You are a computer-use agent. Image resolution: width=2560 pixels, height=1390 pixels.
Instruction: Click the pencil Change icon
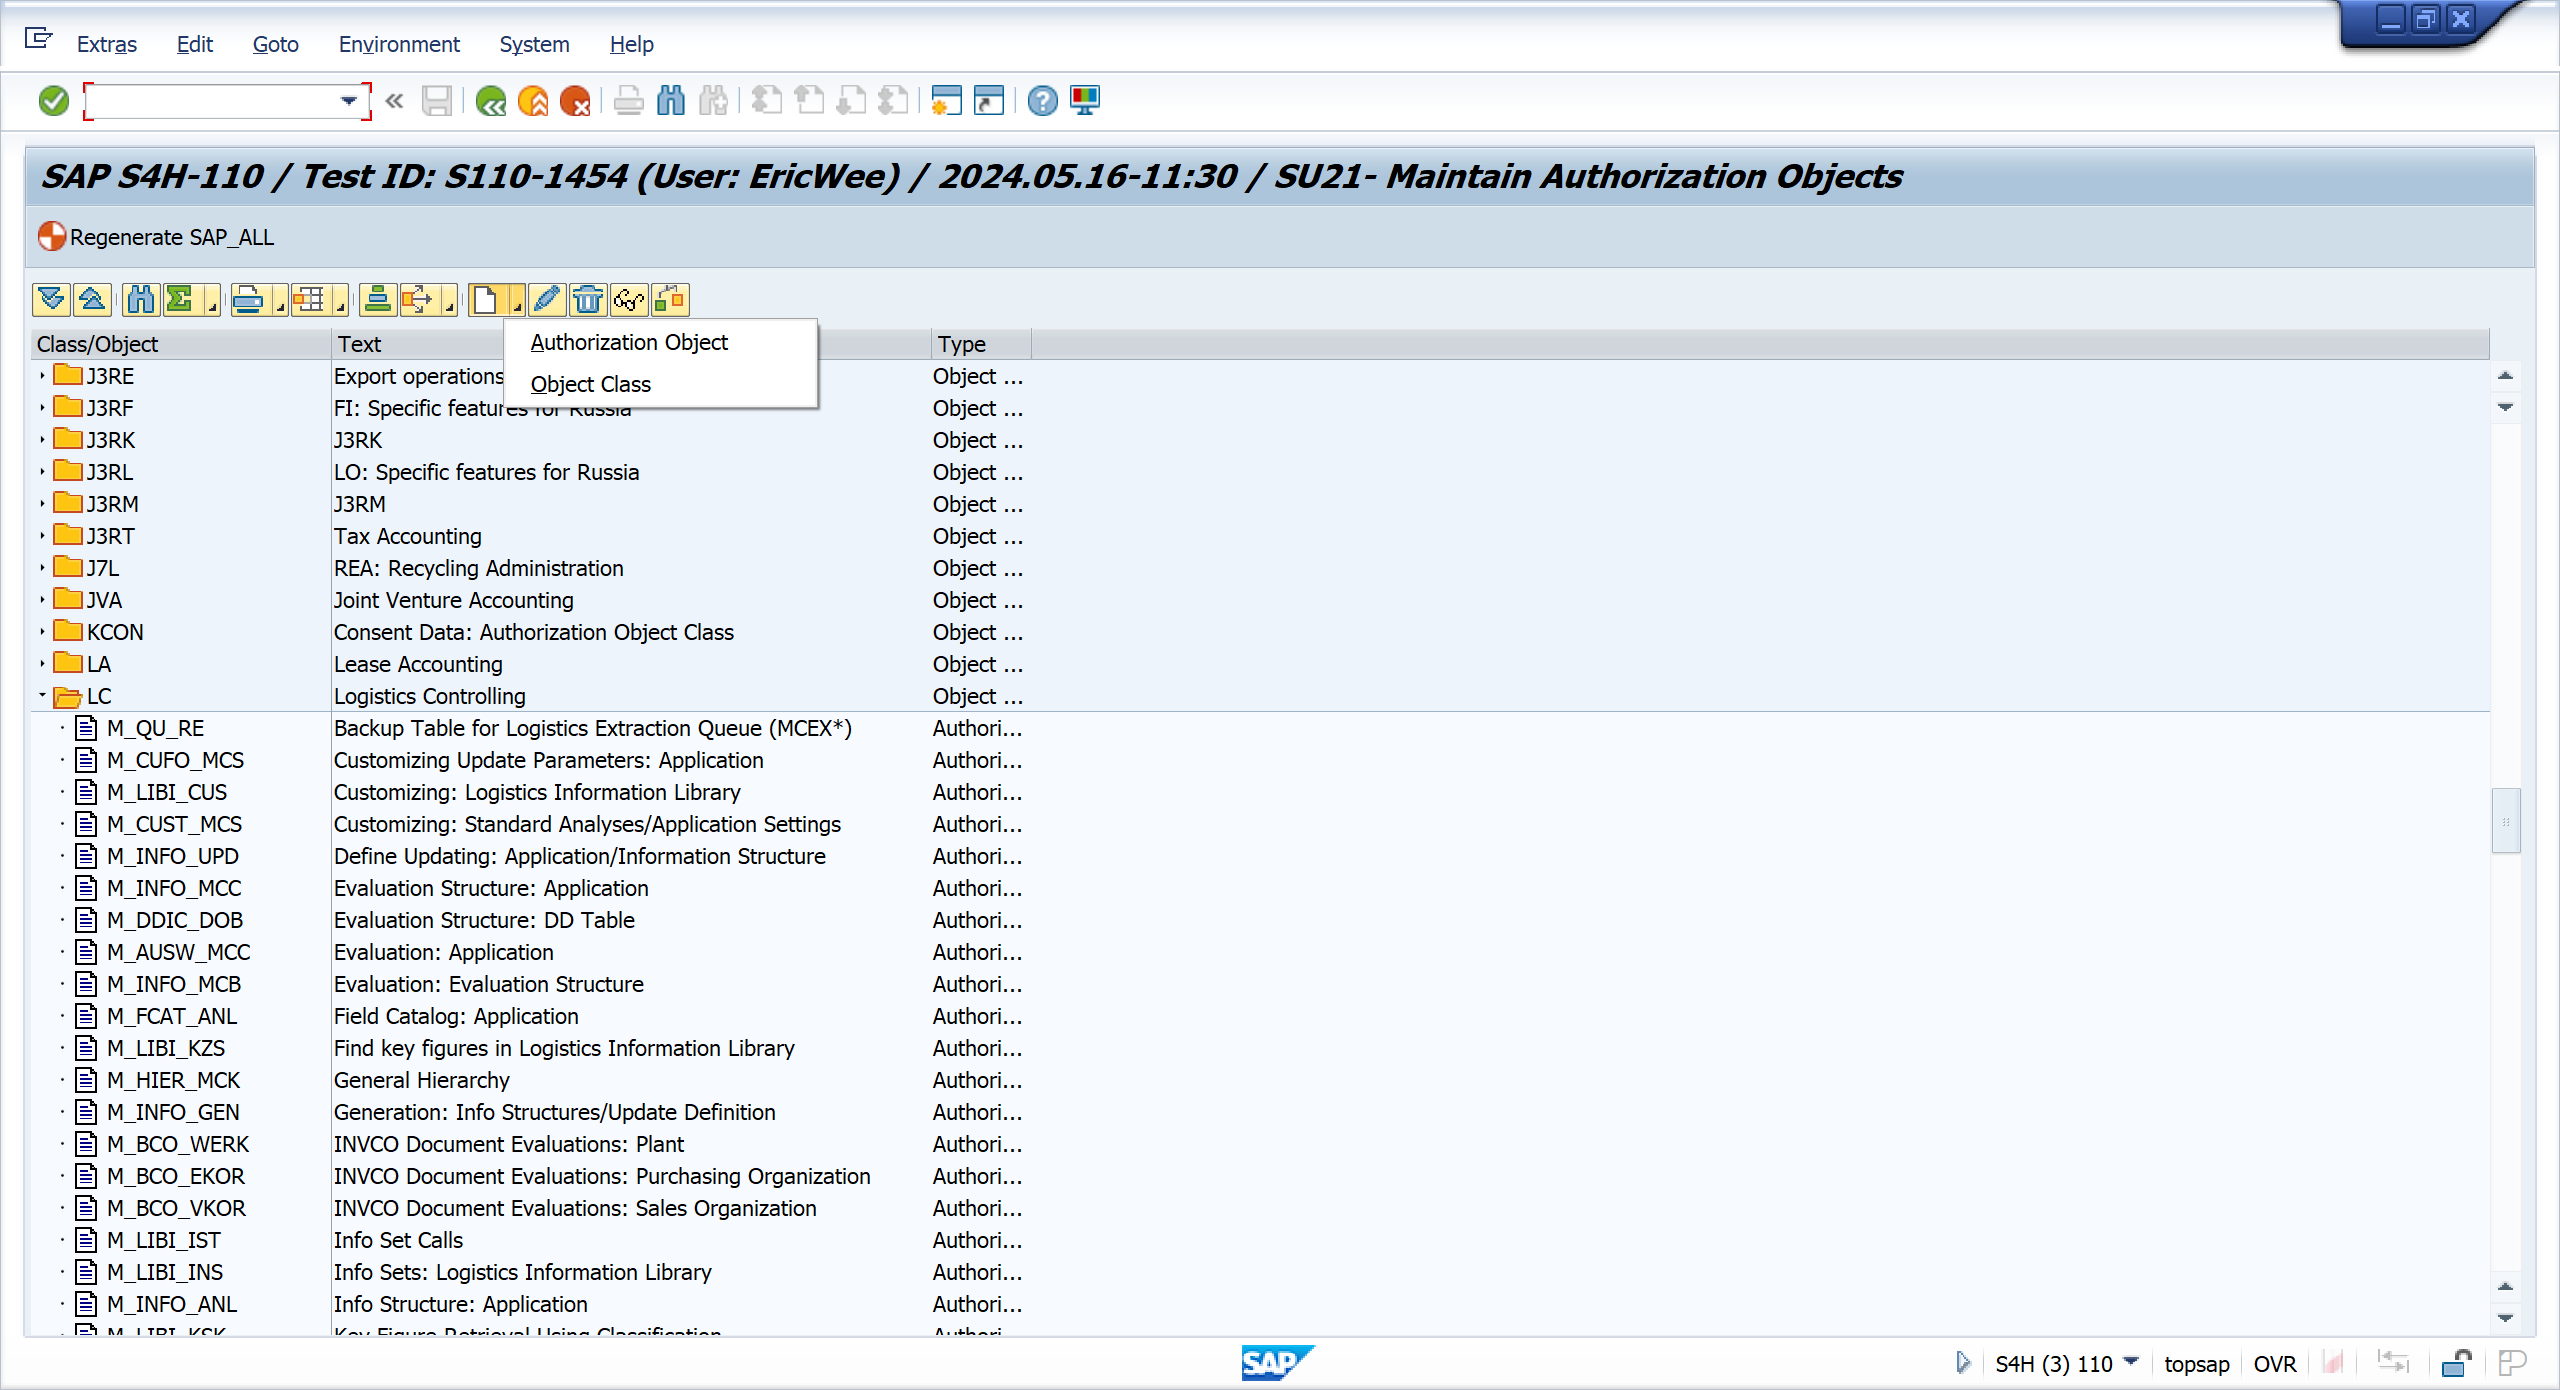click(x=546, y=299)
